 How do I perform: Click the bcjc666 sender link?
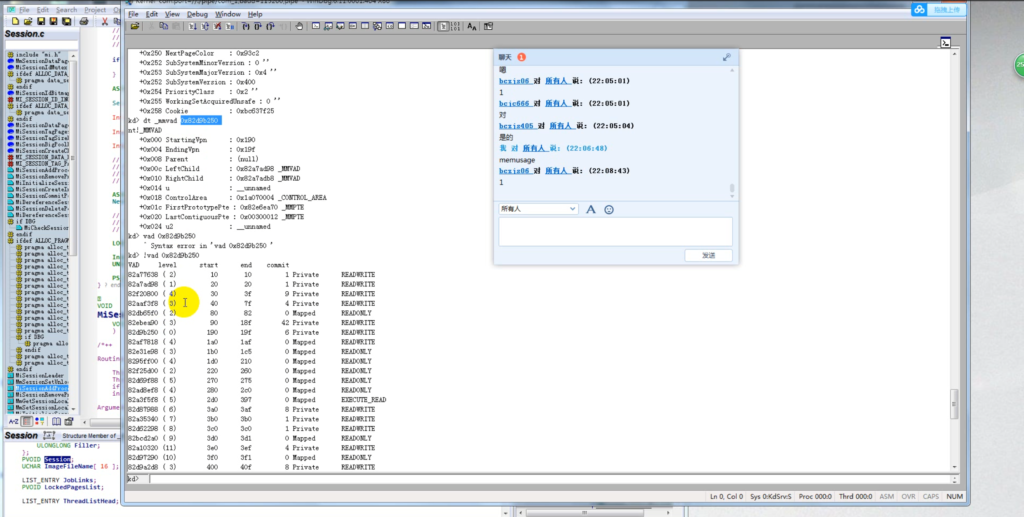(514, 103)
